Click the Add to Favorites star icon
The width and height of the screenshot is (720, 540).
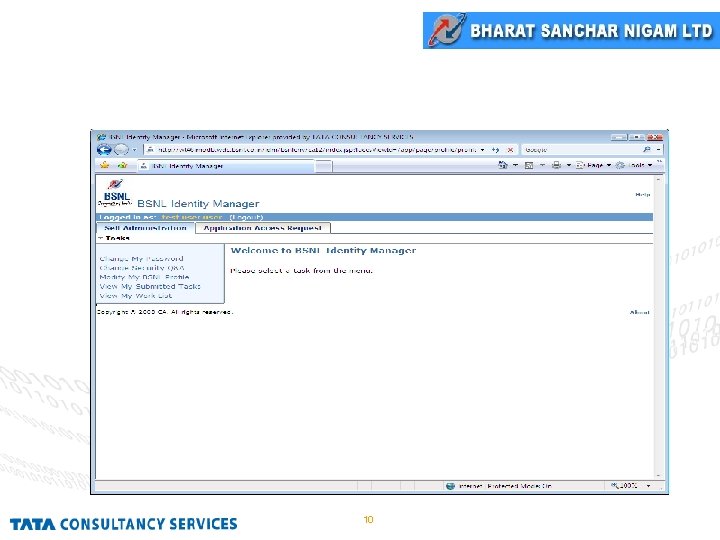[122, 165]
